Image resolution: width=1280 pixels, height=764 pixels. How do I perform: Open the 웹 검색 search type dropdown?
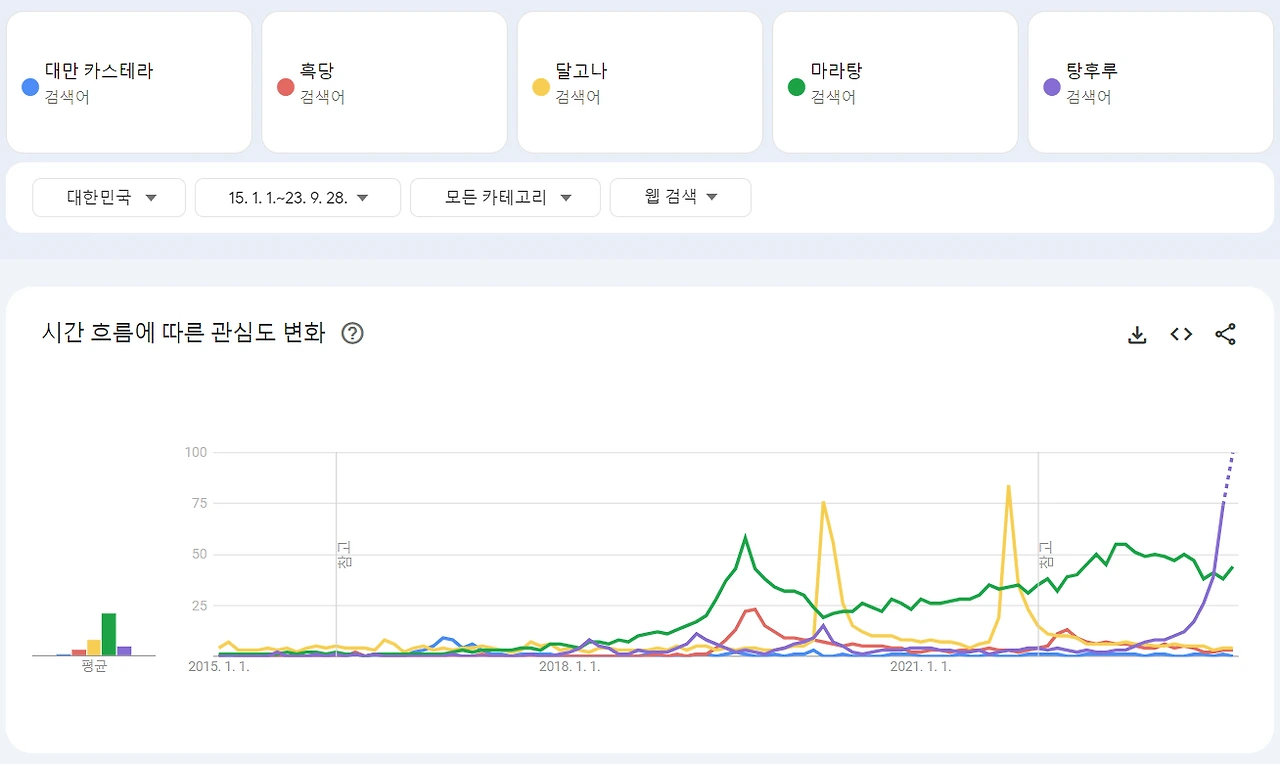point(680,197)
